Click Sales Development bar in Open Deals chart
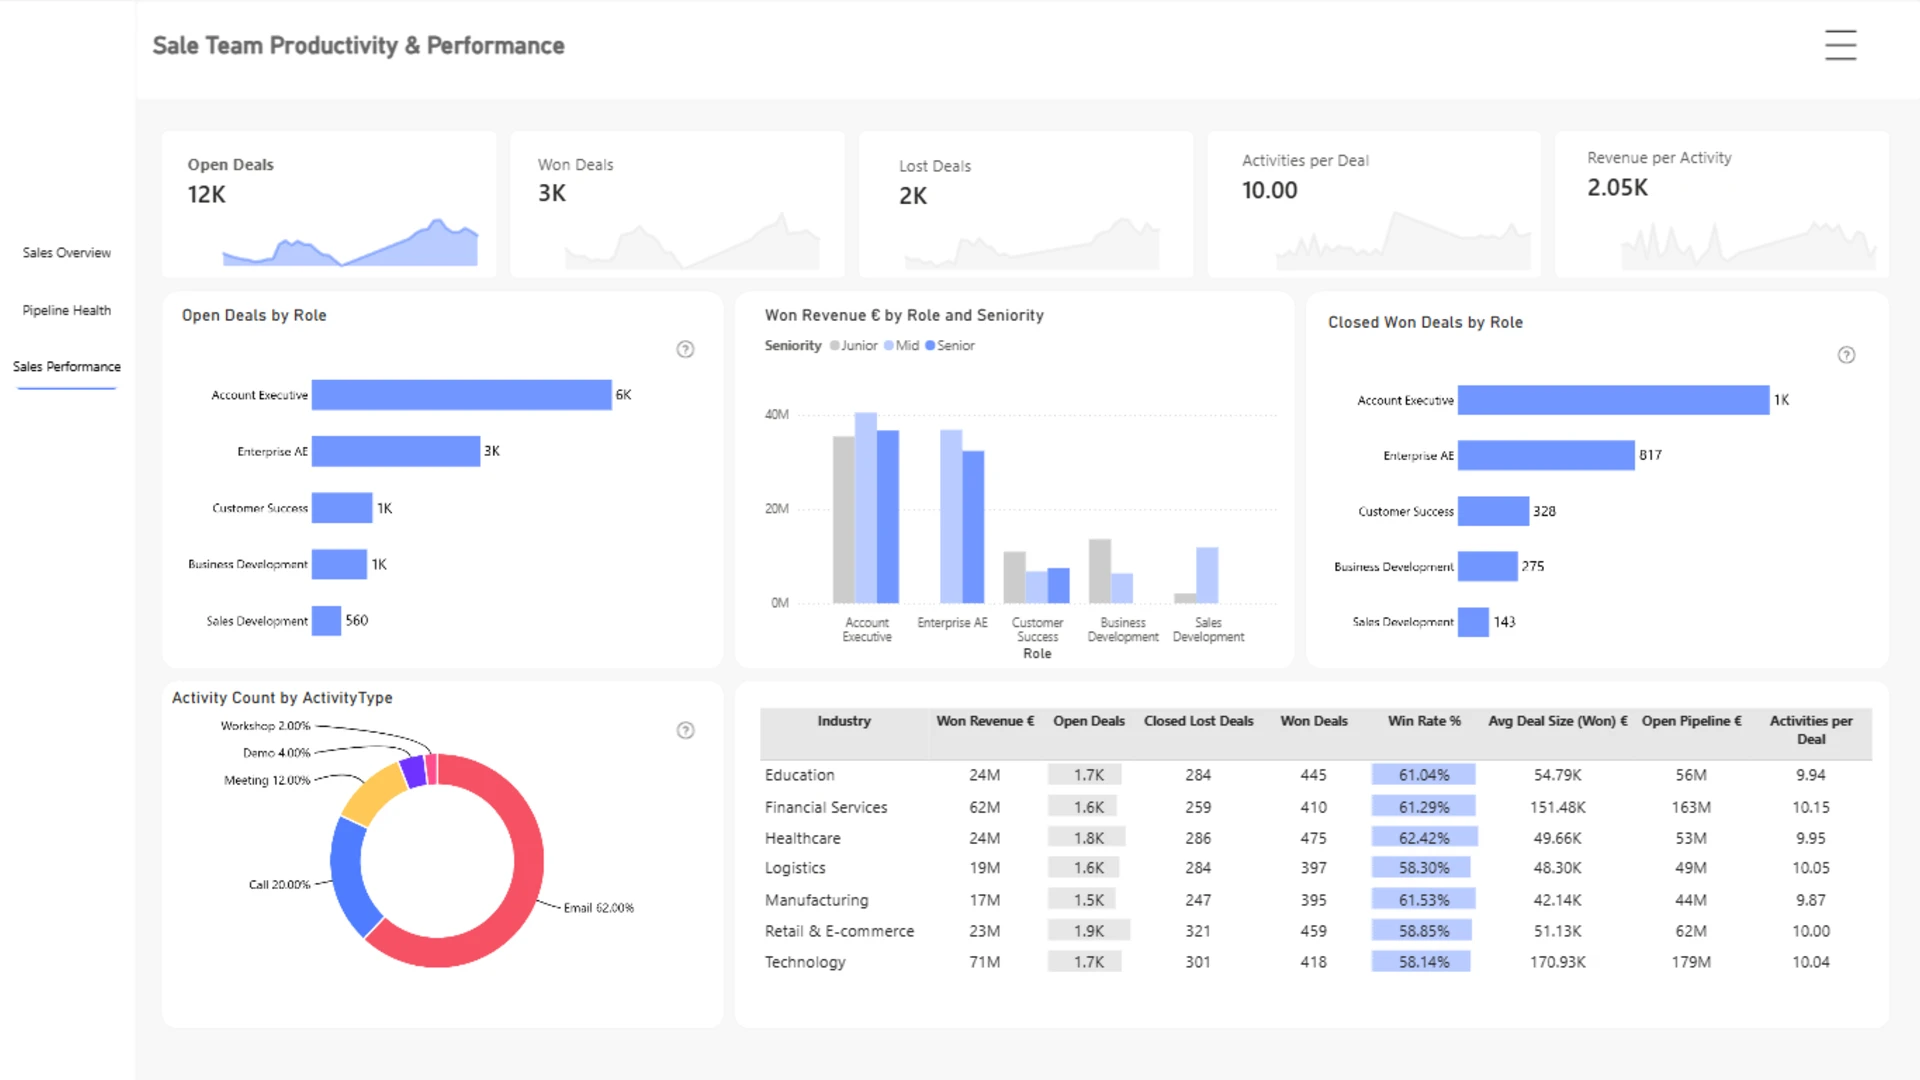The width and height of the screenshot is (1920, 1080). pyautogui.click(x=326, y=621)
